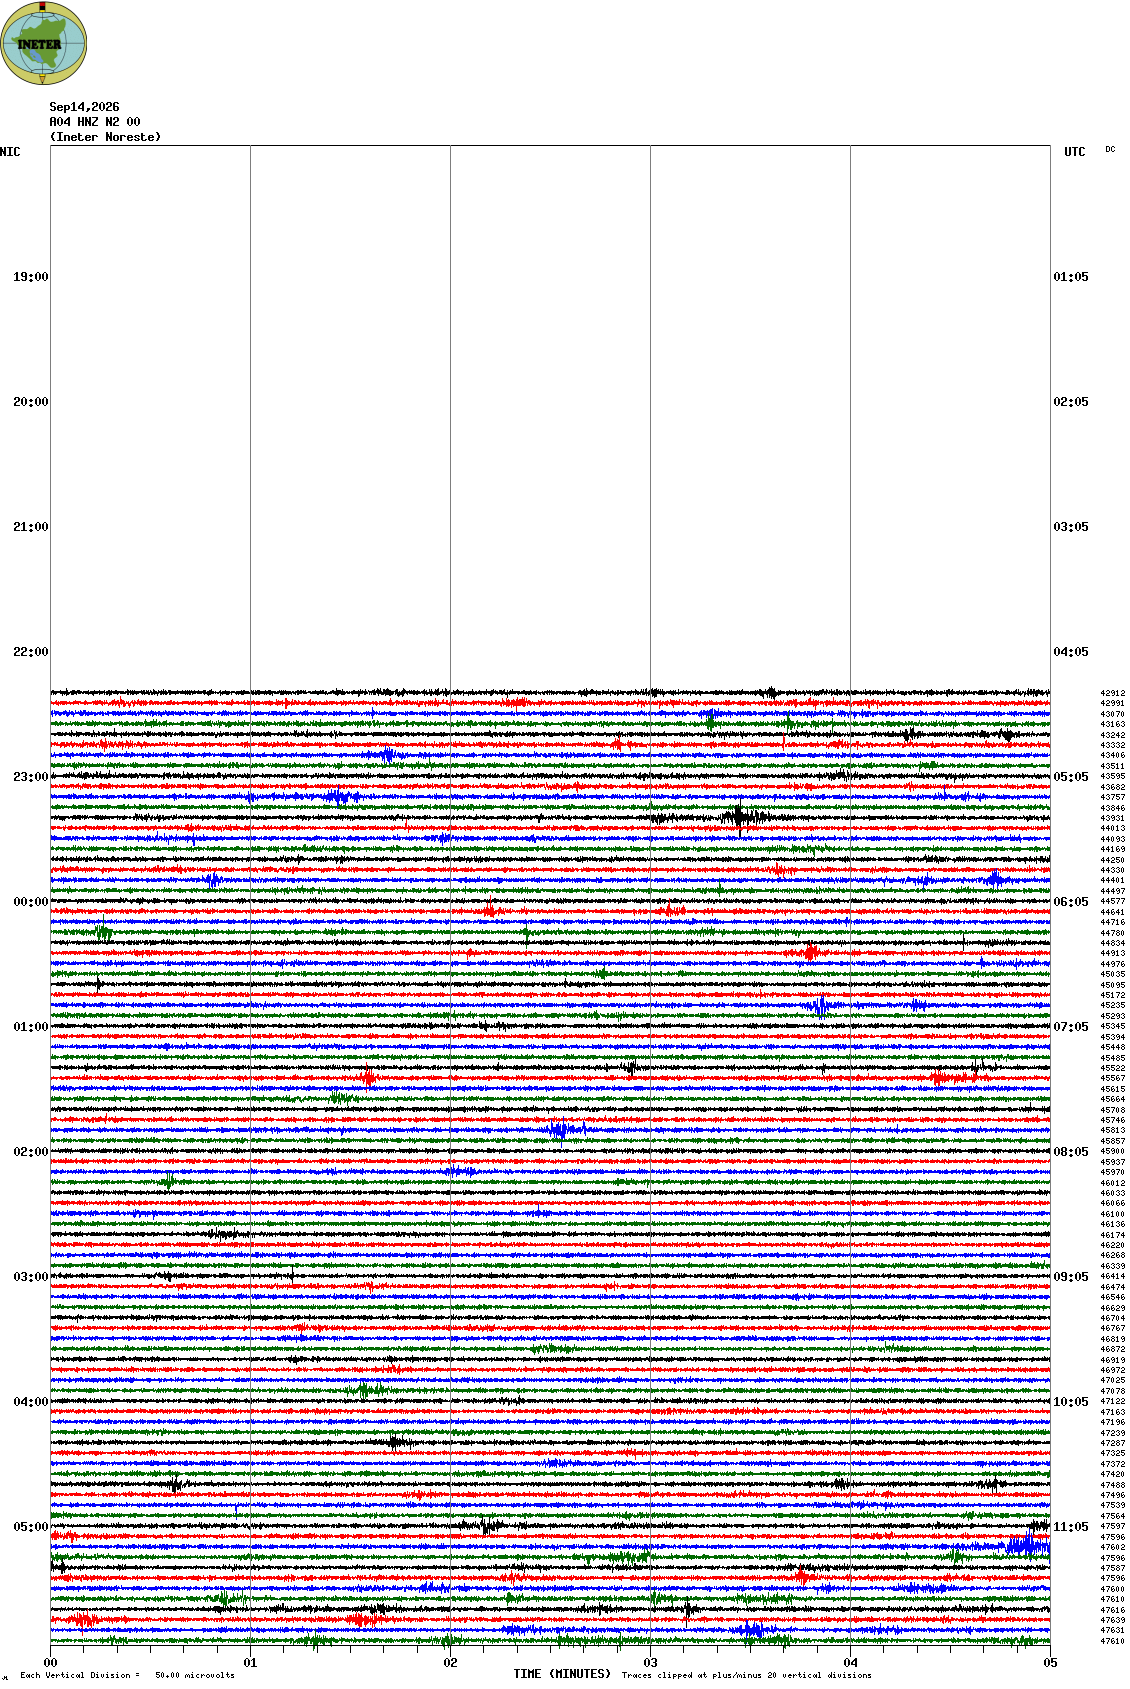Click the Traces clipped footnote text
The width and height of the screenshot is (1130, 1689).
pos(747,1675)
